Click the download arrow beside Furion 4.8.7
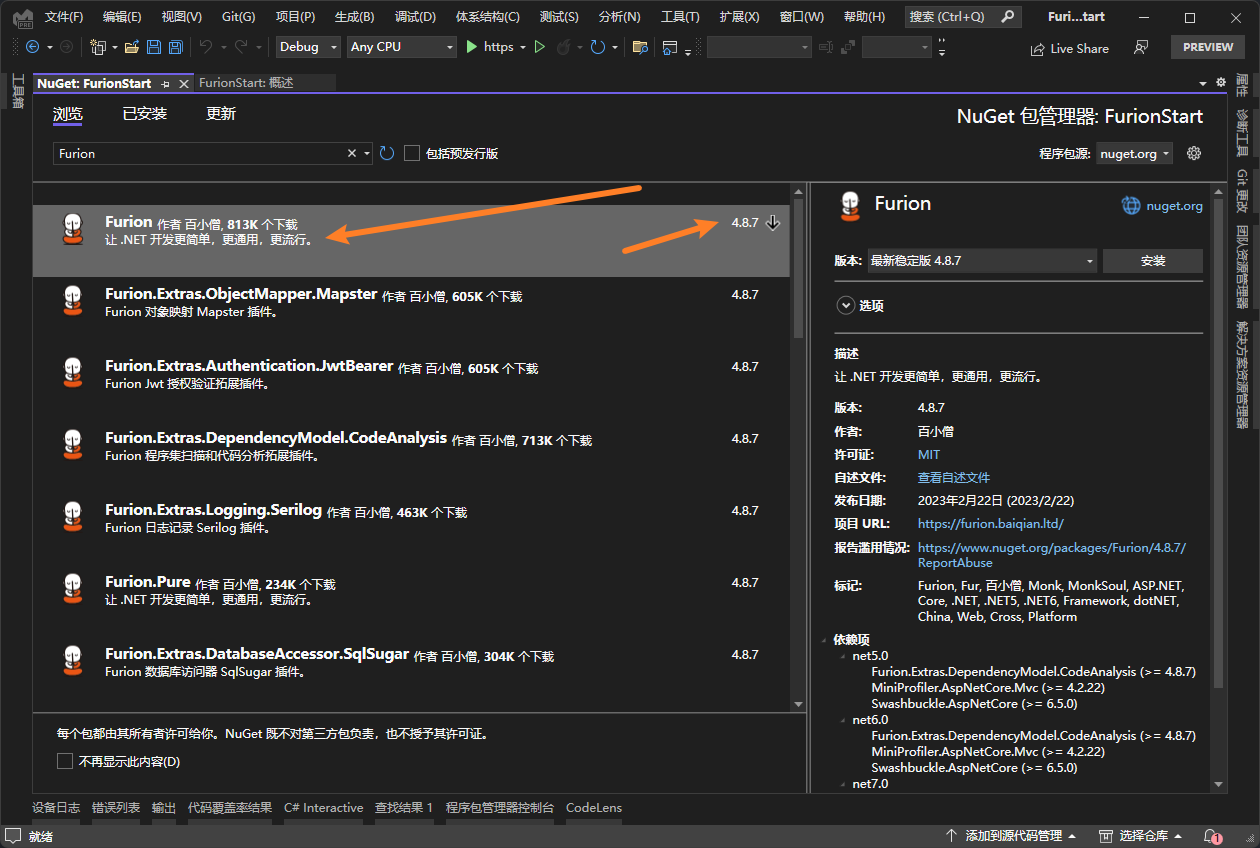Viewport: 1260px width, 848px height. click(772, 223)
